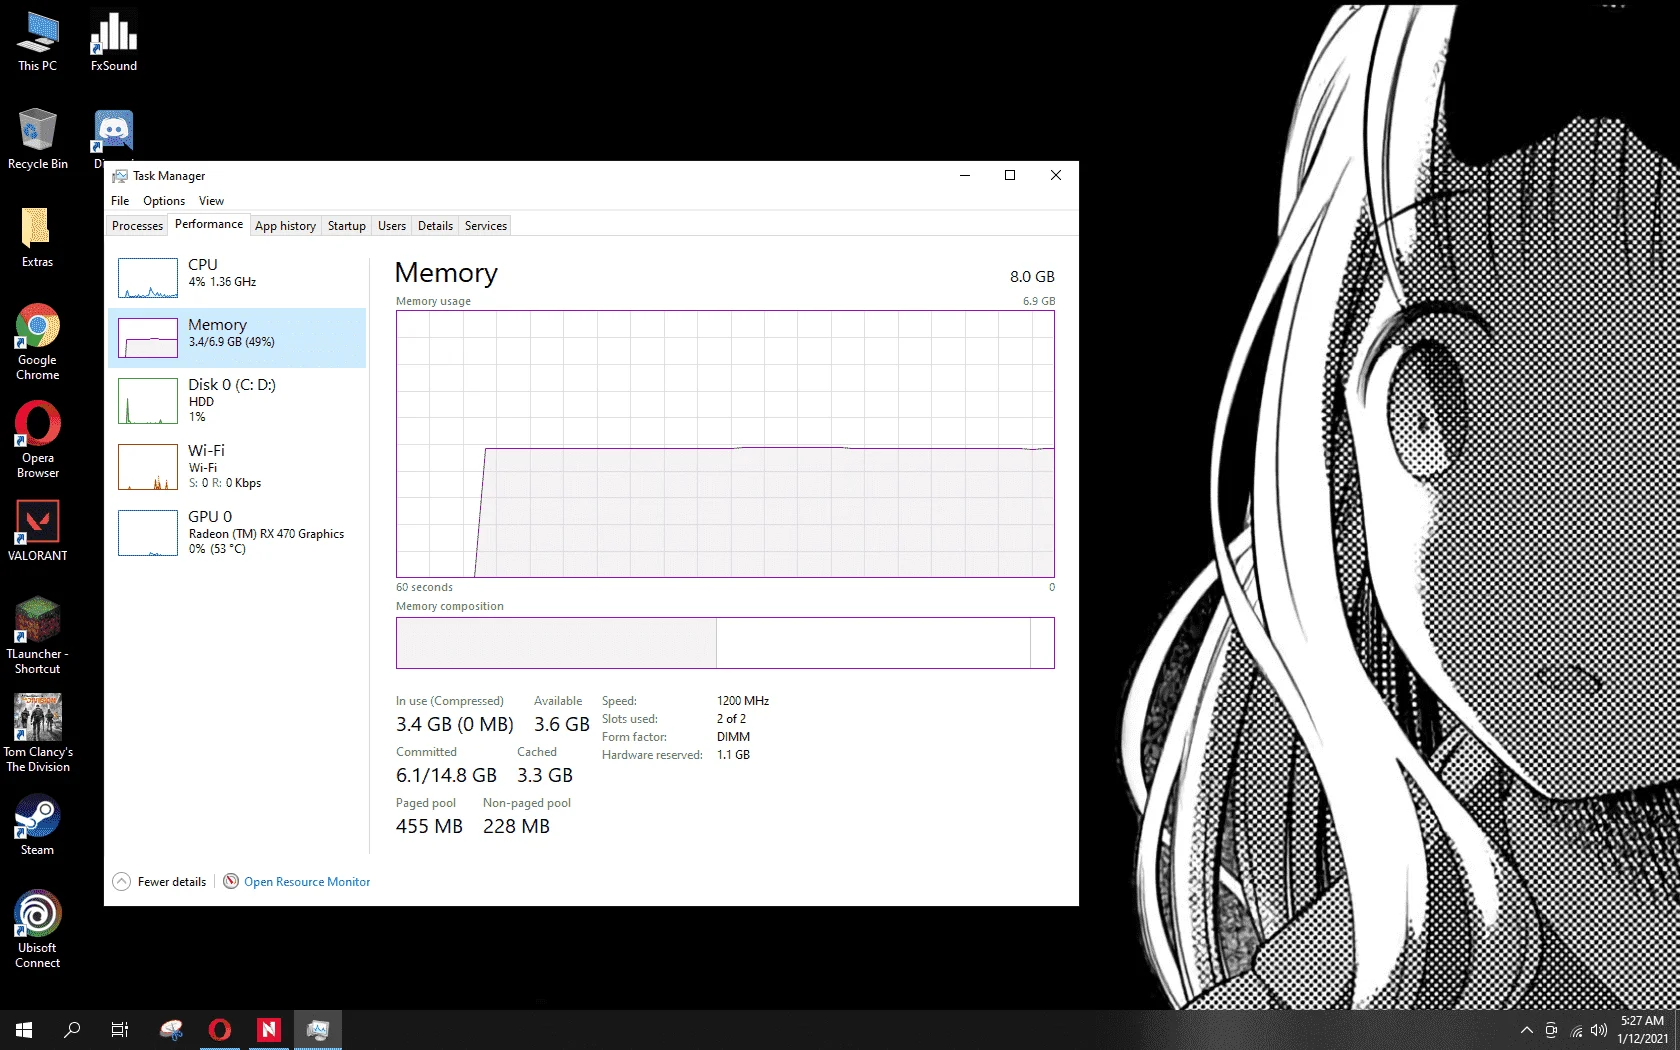Click the Disk 0 mini graph thumbnail

(x=148, y=401)
